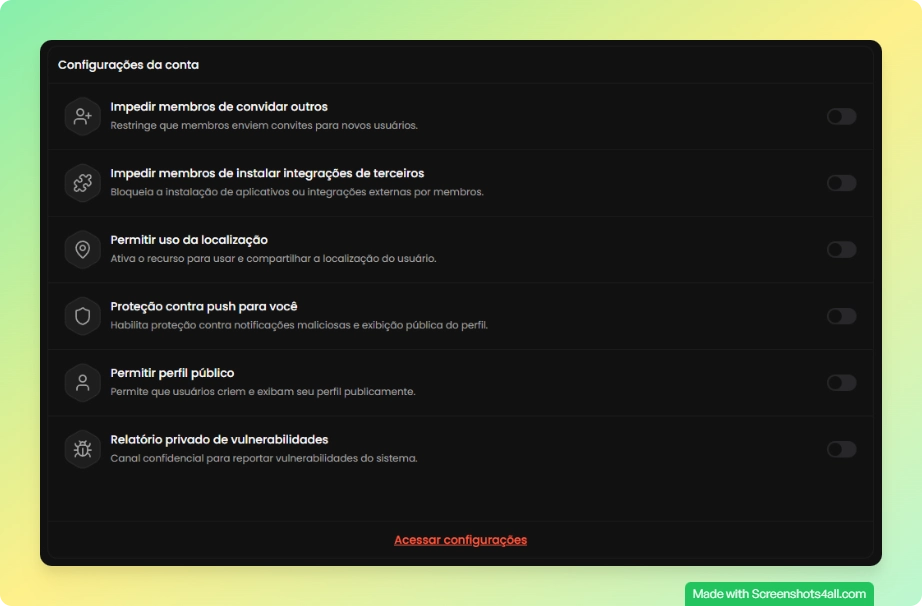Enable 'Permitir perfil público'
Screen dimensions: 922x606
coord(841,382)
